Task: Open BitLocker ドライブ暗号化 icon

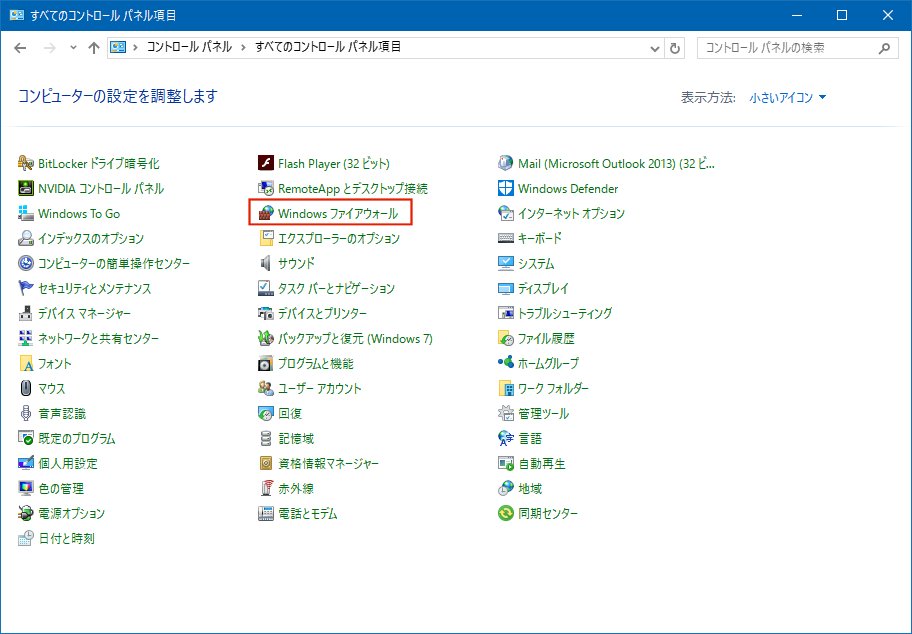Action: click(x=26, y=163)
